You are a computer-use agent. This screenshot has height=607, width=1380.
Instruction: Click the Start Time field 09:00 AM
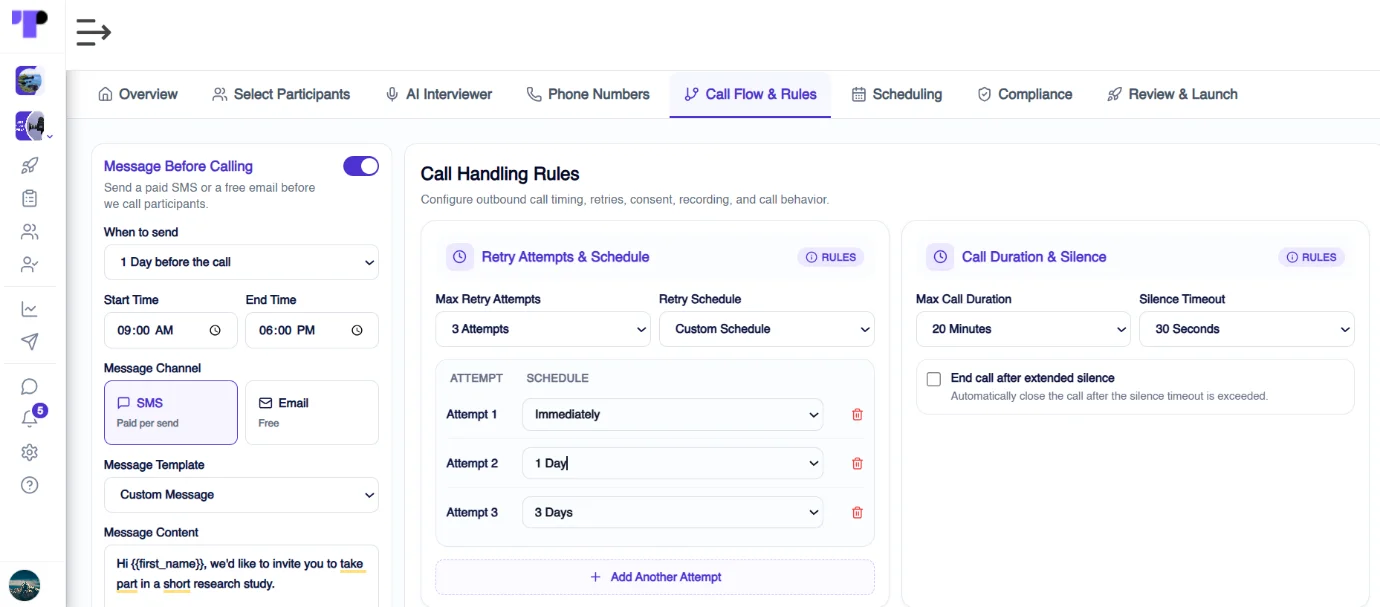171,330
